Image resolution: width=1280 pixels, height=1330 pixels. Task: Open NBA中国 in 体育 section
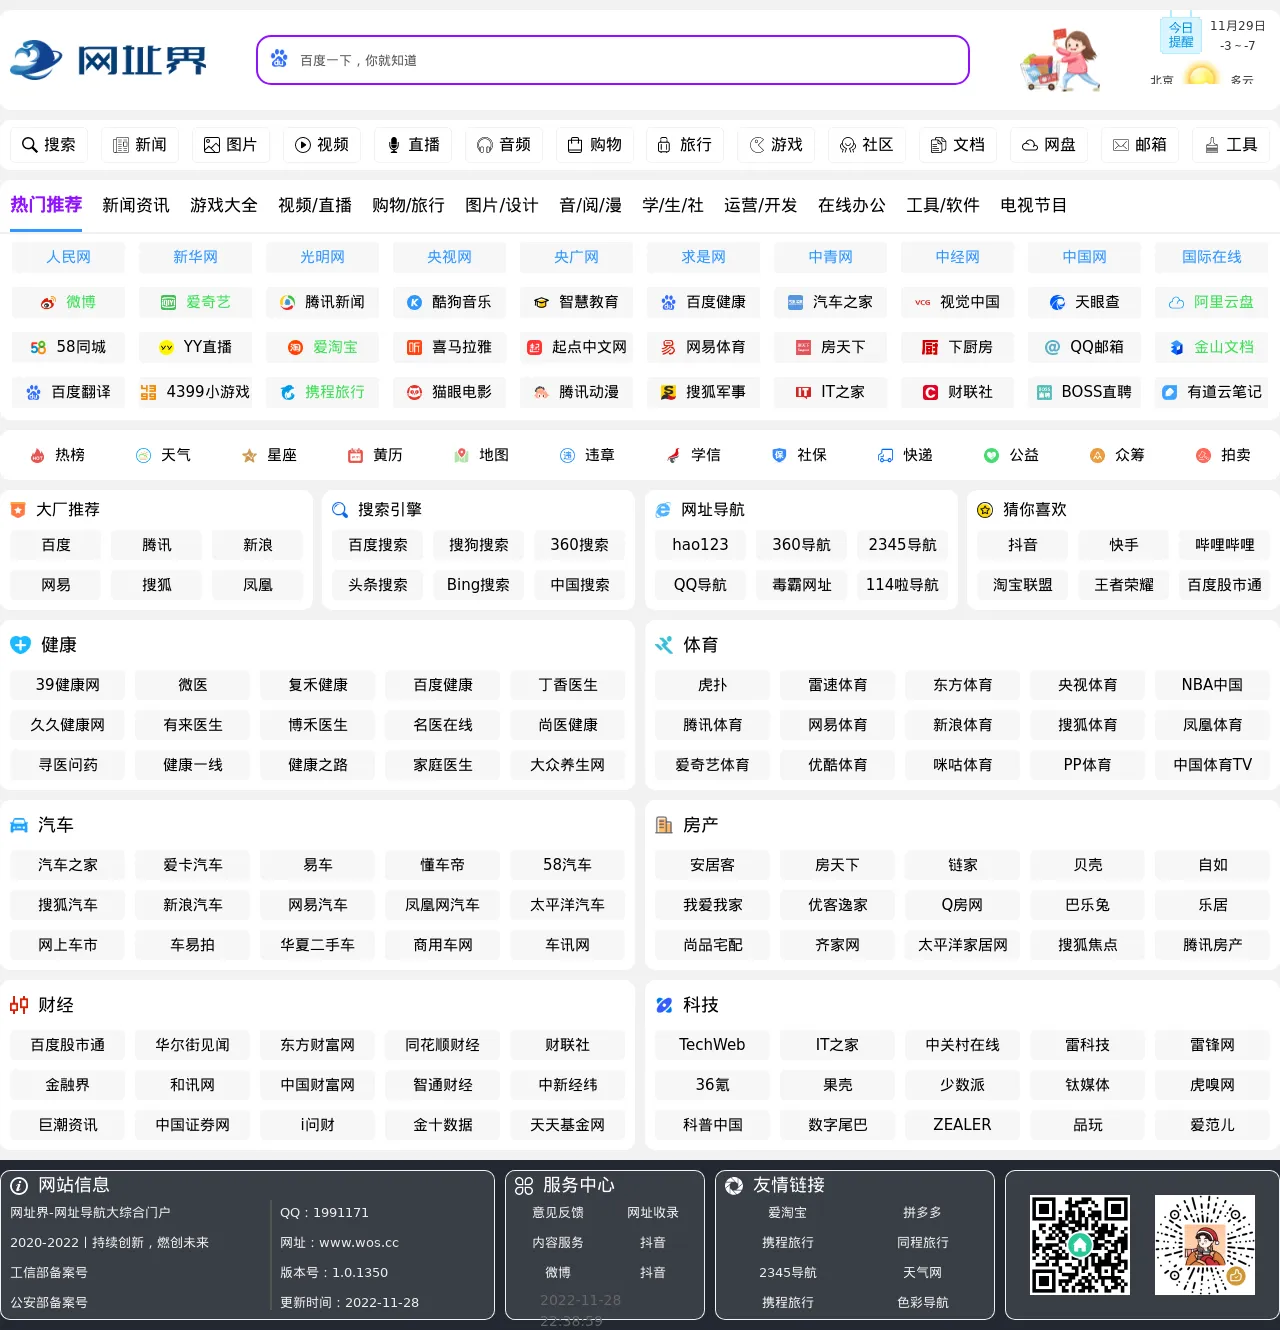[1212, 685]
